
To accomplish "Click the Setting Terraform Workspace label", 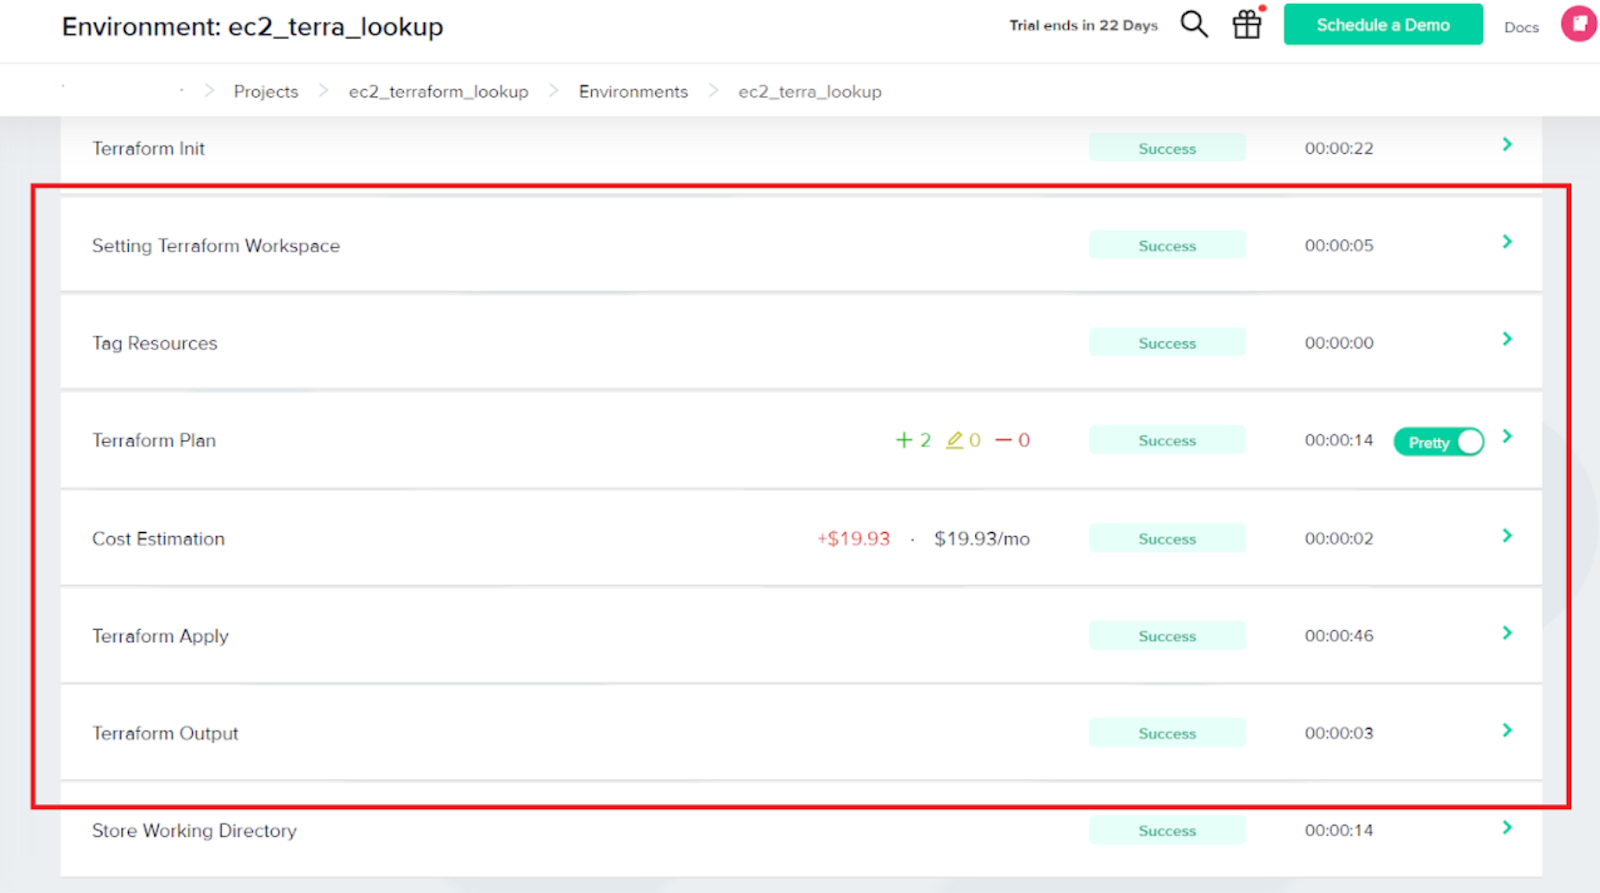I will point(216,246).
